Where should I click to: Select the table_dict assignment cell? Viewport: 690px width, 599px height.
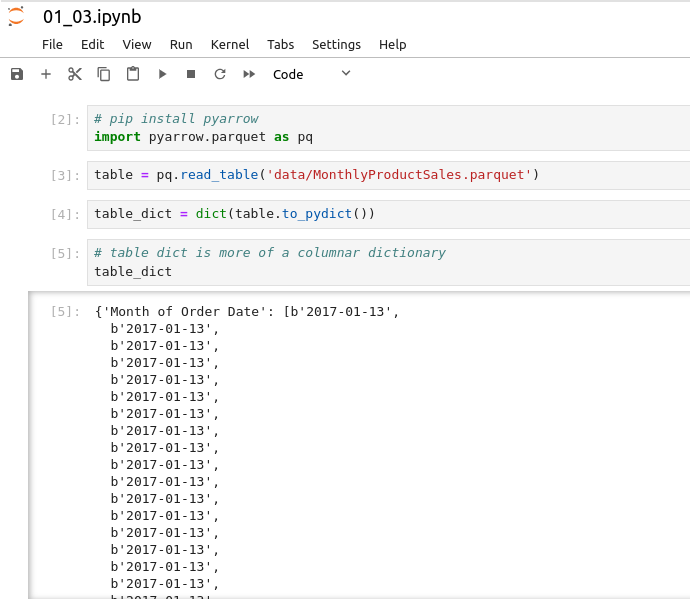[x=388, y=214]
